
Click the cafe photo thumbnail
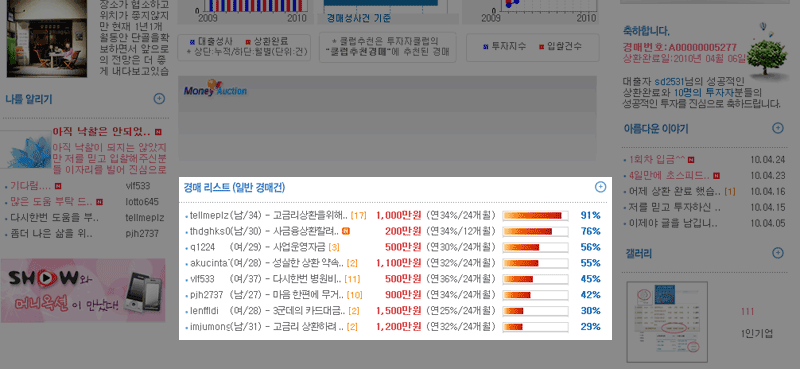click(x=47, y=39)
